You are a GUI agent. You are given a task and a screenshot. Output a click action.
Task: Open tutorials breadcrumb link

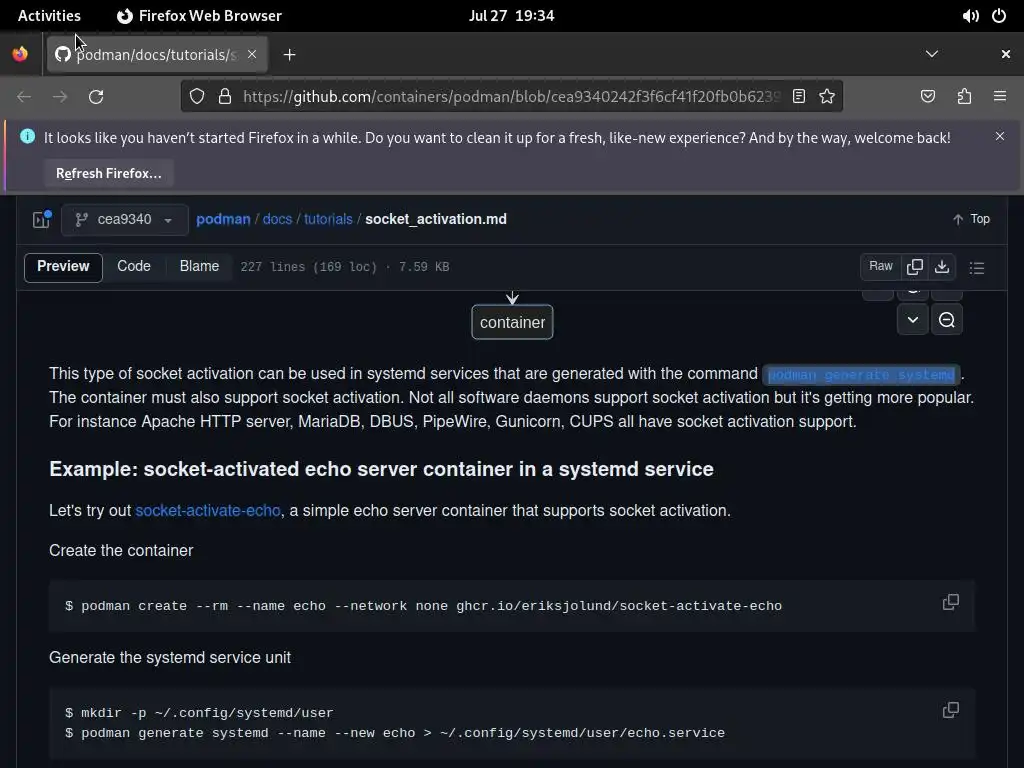click(328, 219)
